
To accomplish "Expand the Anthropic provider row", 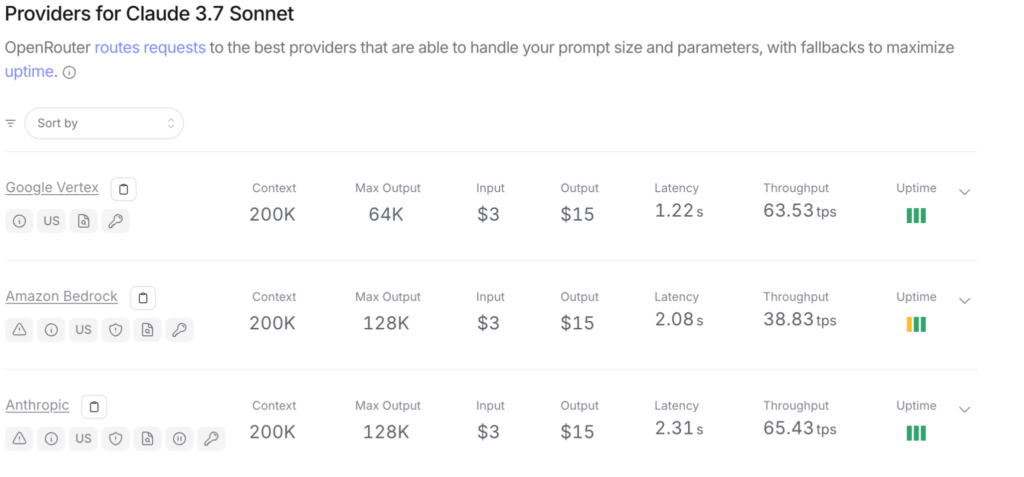I will click(x=965, y=410).
